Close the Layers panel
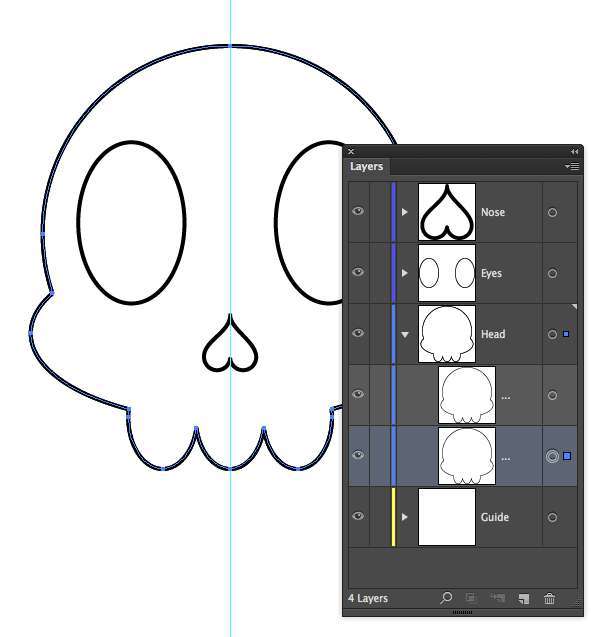The width and height of the screenshot is (591, 637). click(x=351, y=152)
